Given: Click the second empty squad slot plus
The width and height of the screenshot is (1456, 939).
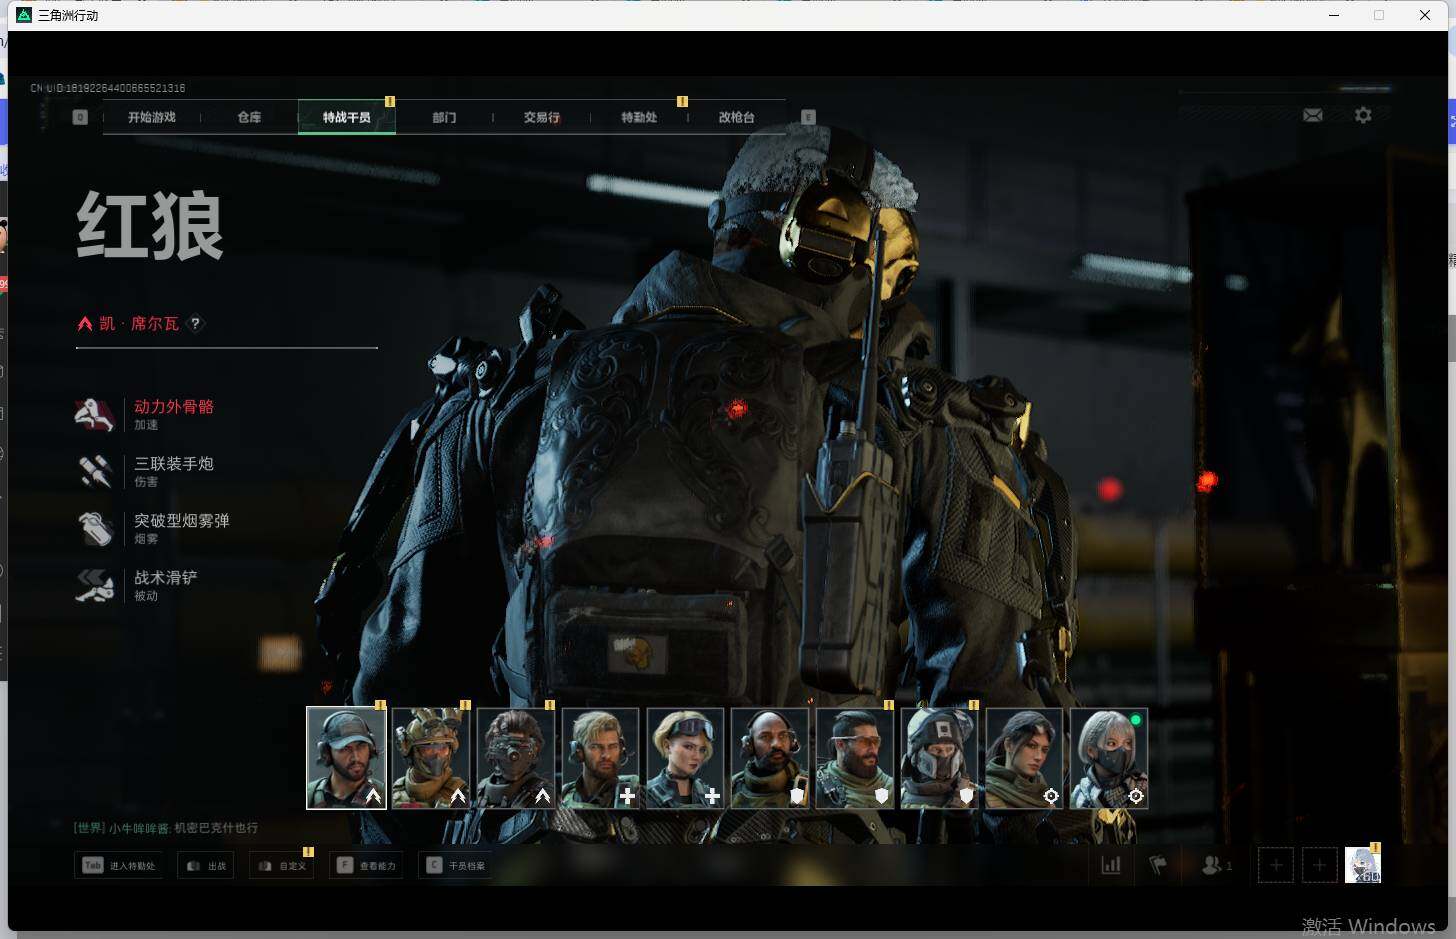Looking at the screenshot, I should (1319, 865).
